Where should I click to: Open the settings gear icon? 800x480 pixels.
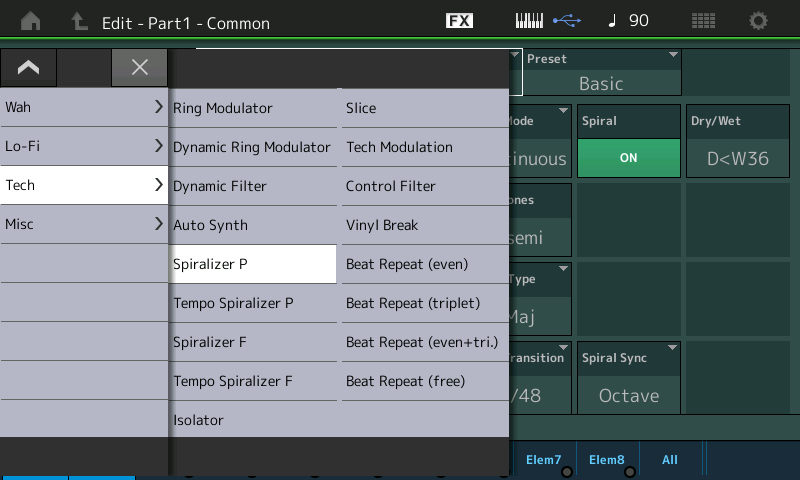(x=759, y=21)
